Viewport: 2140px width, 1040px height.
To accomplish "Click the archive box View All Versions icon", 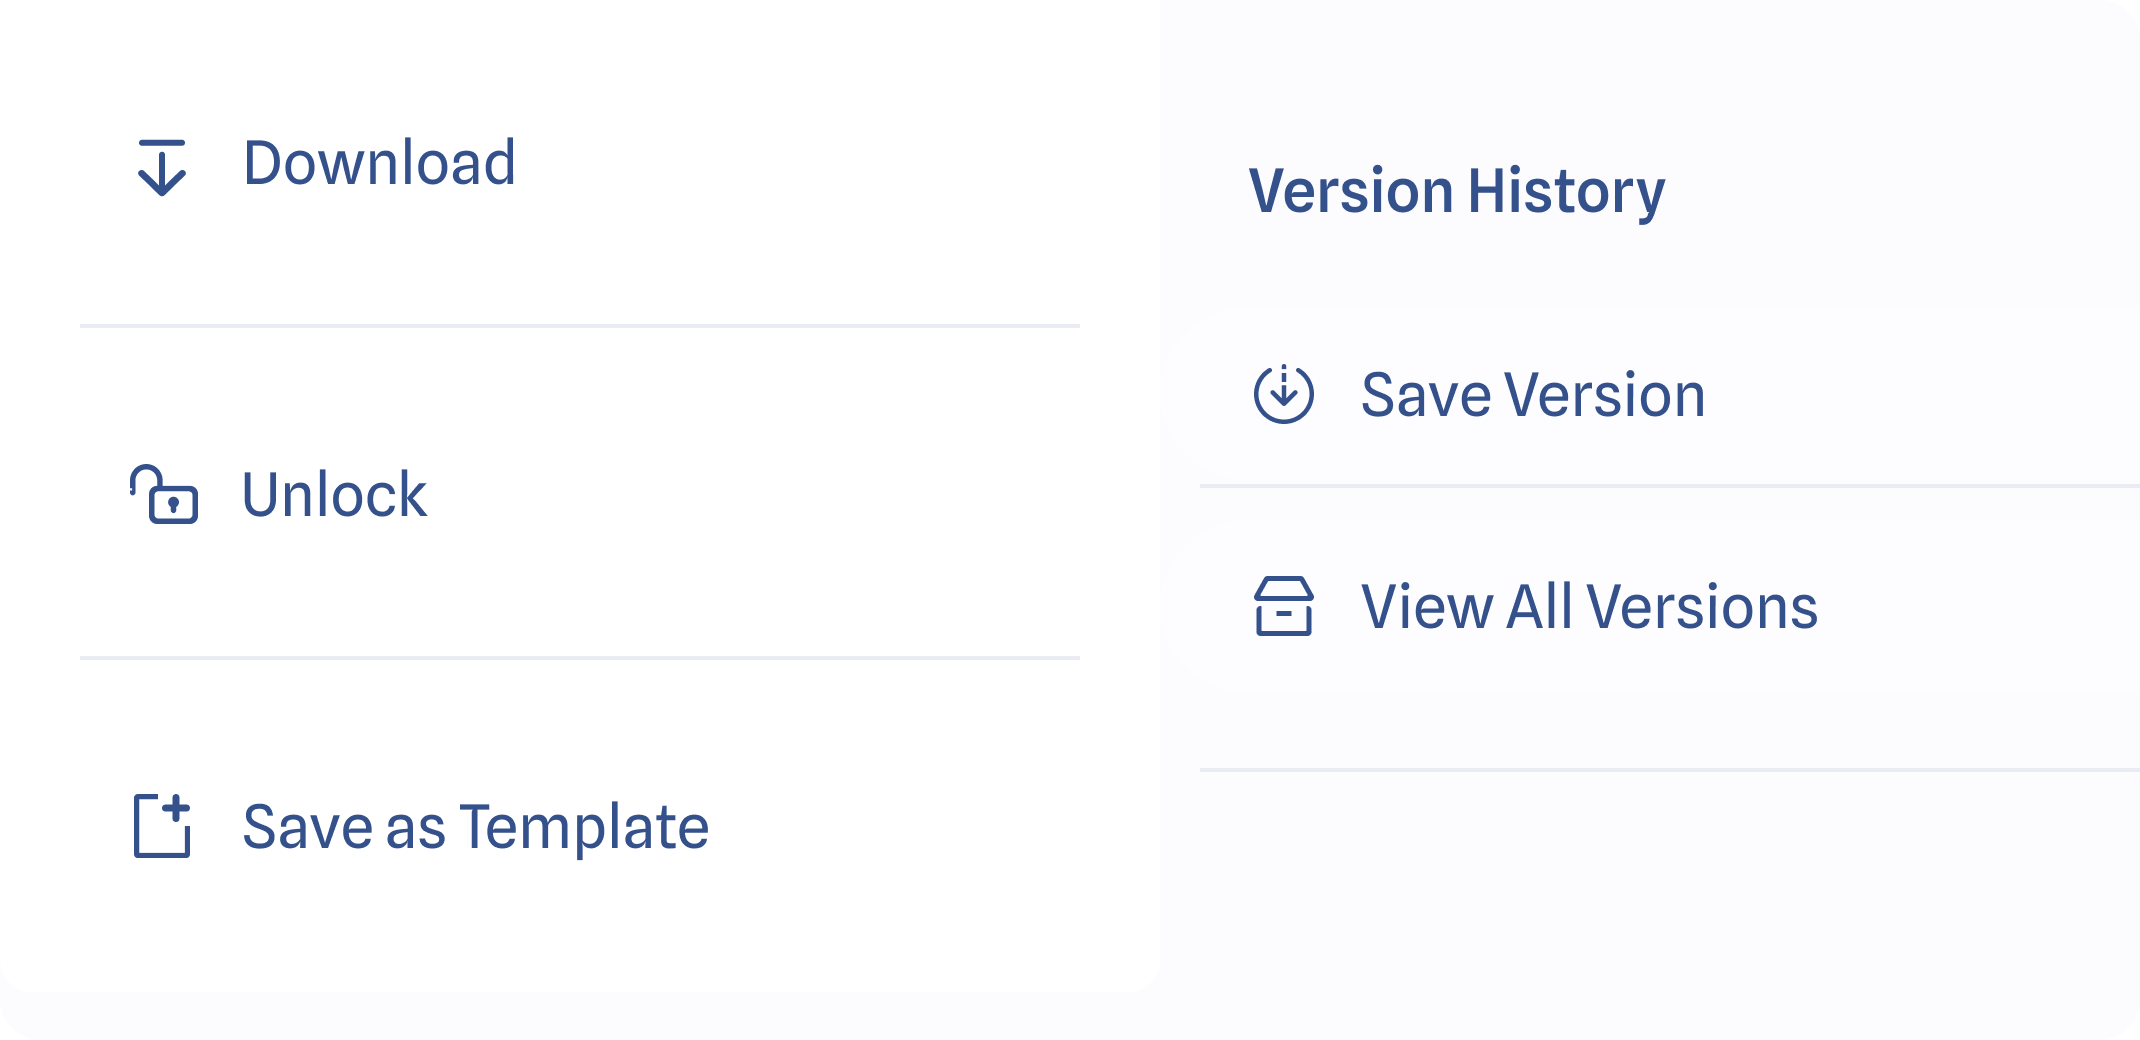I will (x=1283, y=606).
